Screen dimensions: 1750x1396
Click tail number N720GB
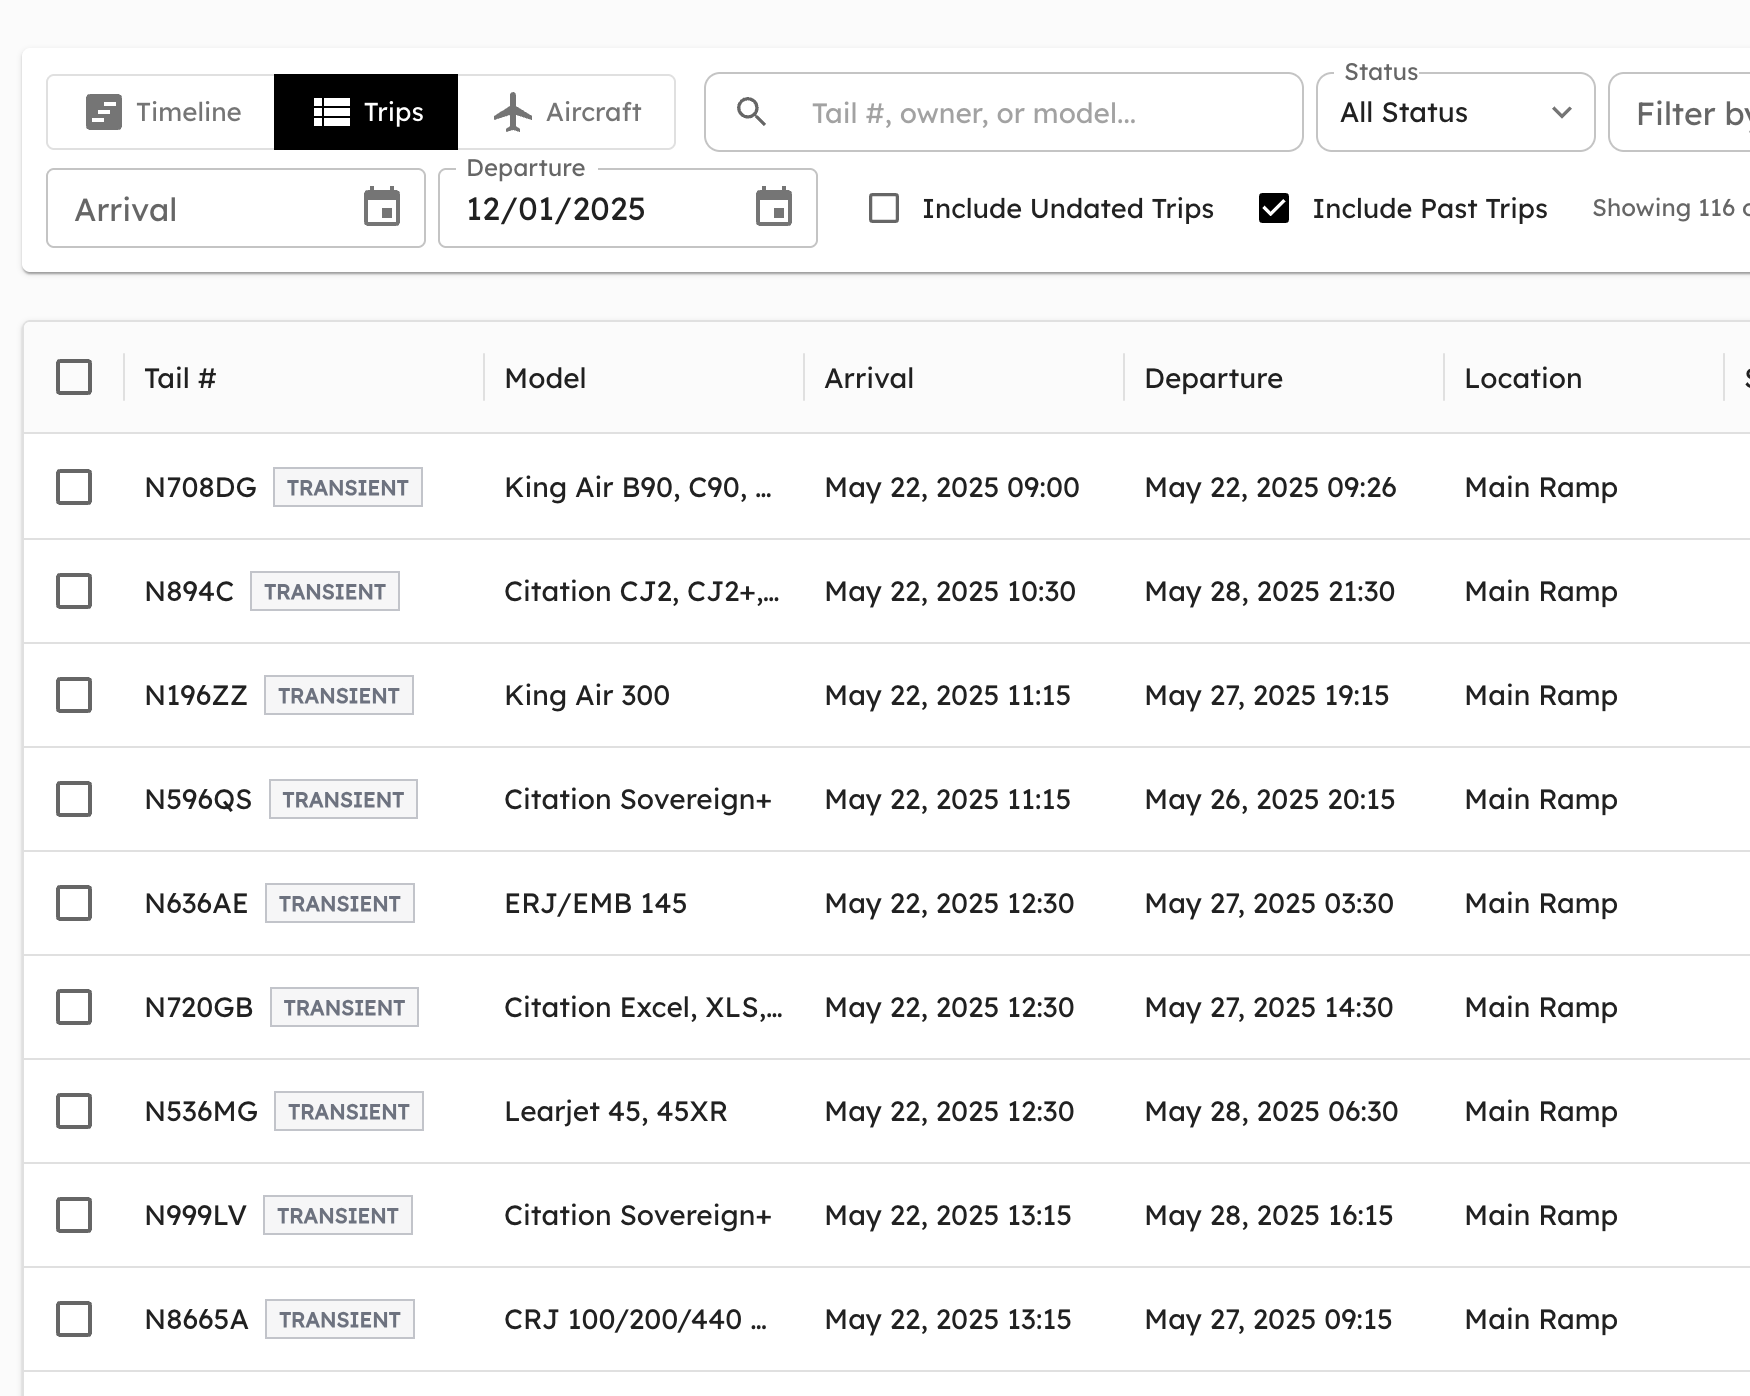pos(199,1007)
